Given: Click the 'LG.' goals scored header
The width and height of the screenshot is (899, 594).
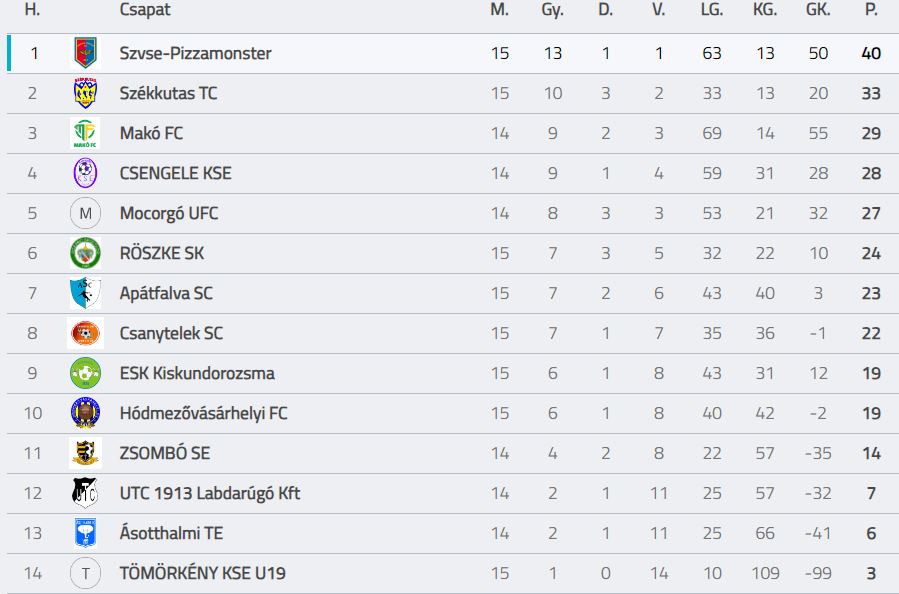Looking at the screenshot, I should pos(711,10).
